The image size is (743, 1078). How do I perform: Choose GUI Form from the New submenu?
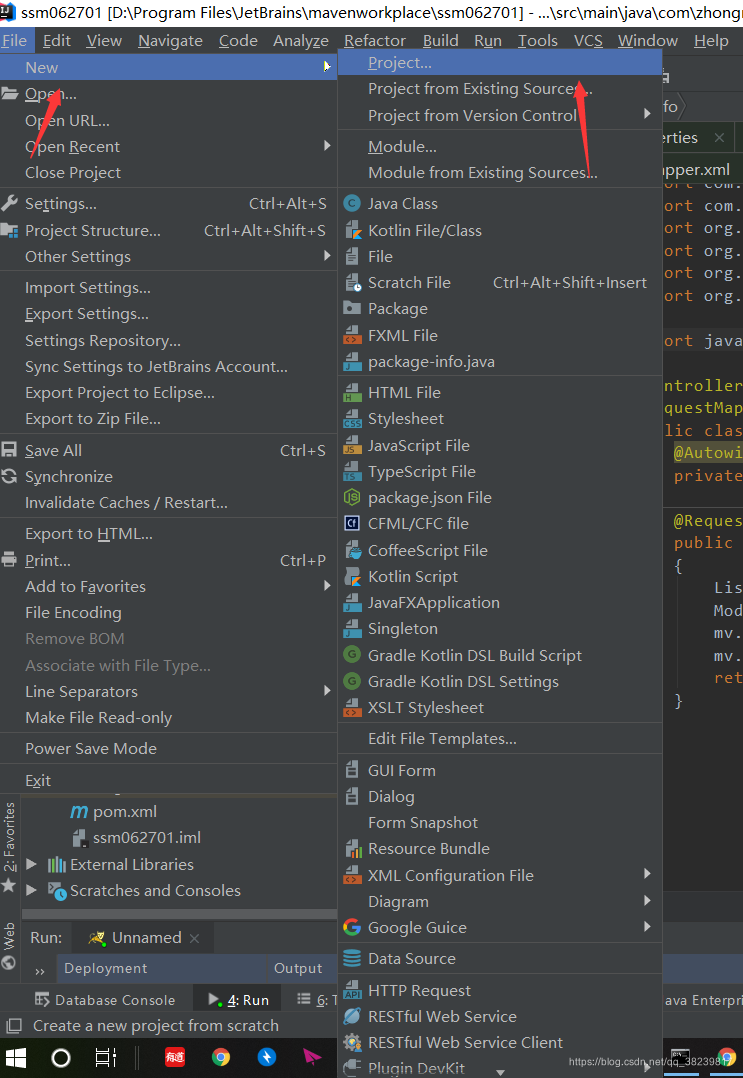coord(500,771)
